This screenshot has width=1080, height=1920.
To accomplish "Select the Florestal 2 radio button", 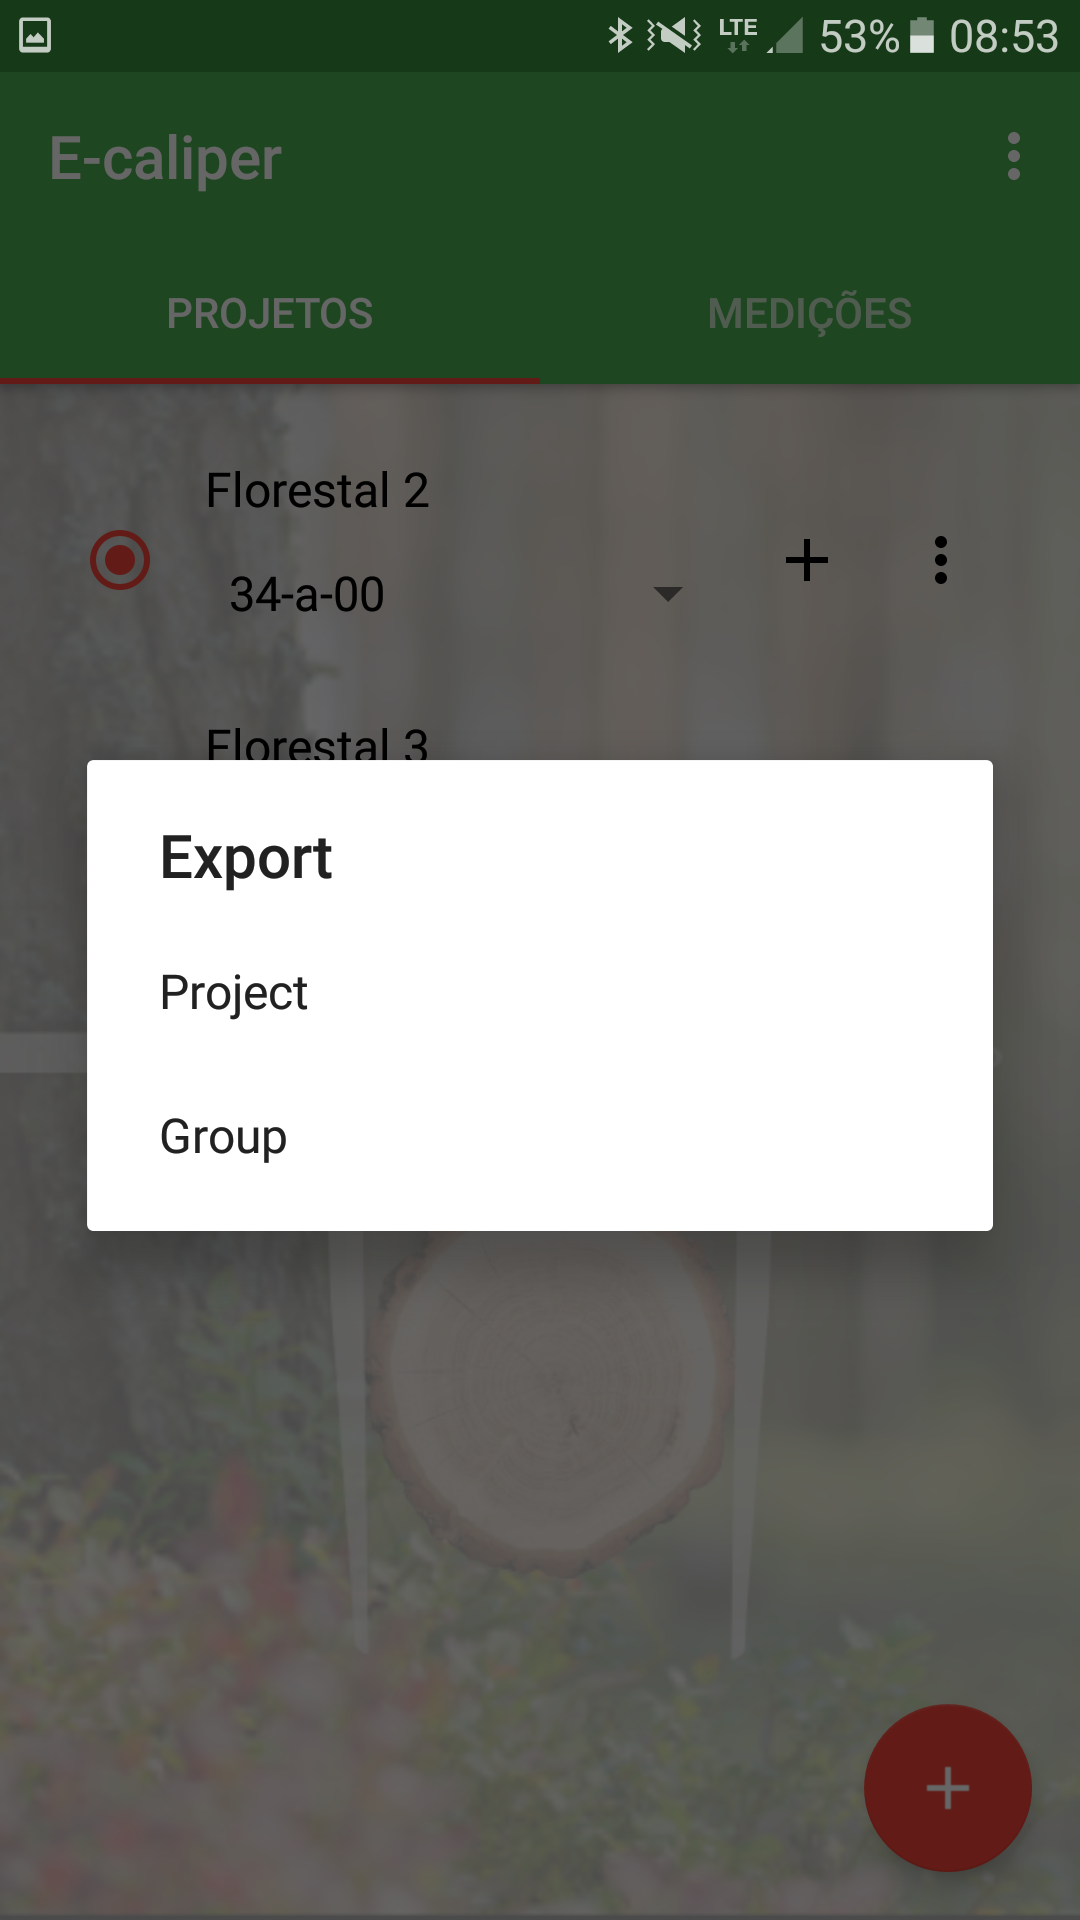I will pyautogui.click(x=120, y=560).
